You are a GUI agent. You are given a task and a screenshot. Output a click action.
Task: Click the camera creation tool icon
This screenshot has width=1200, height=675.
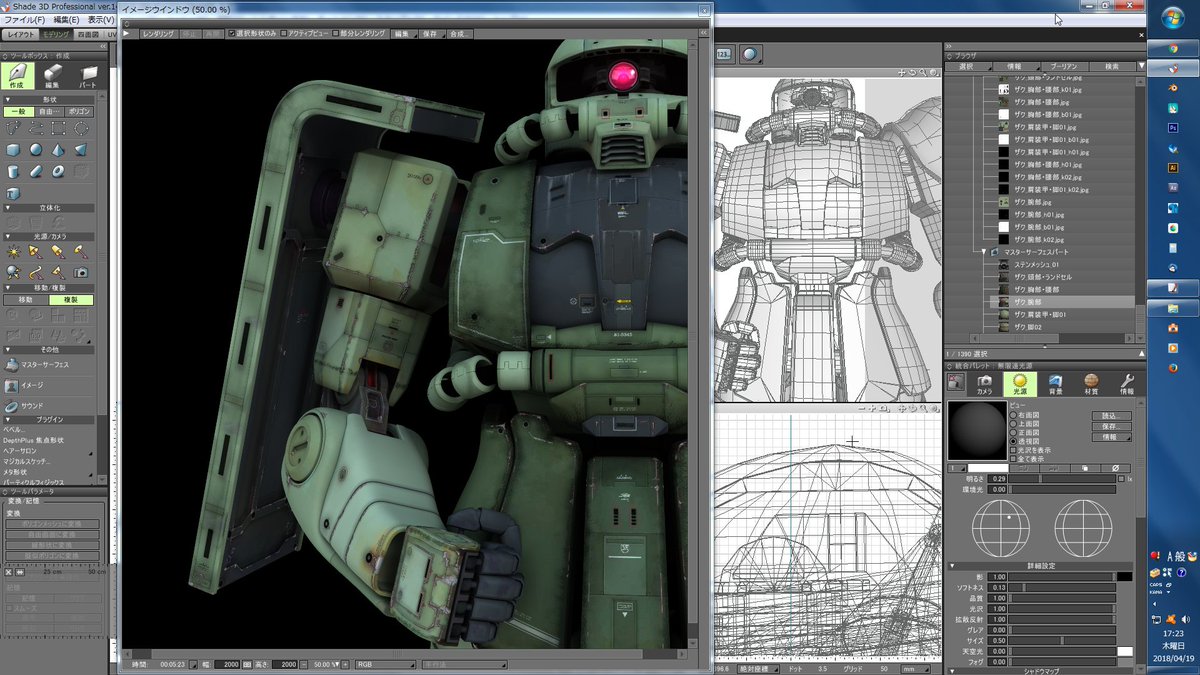tap(81, 271)
